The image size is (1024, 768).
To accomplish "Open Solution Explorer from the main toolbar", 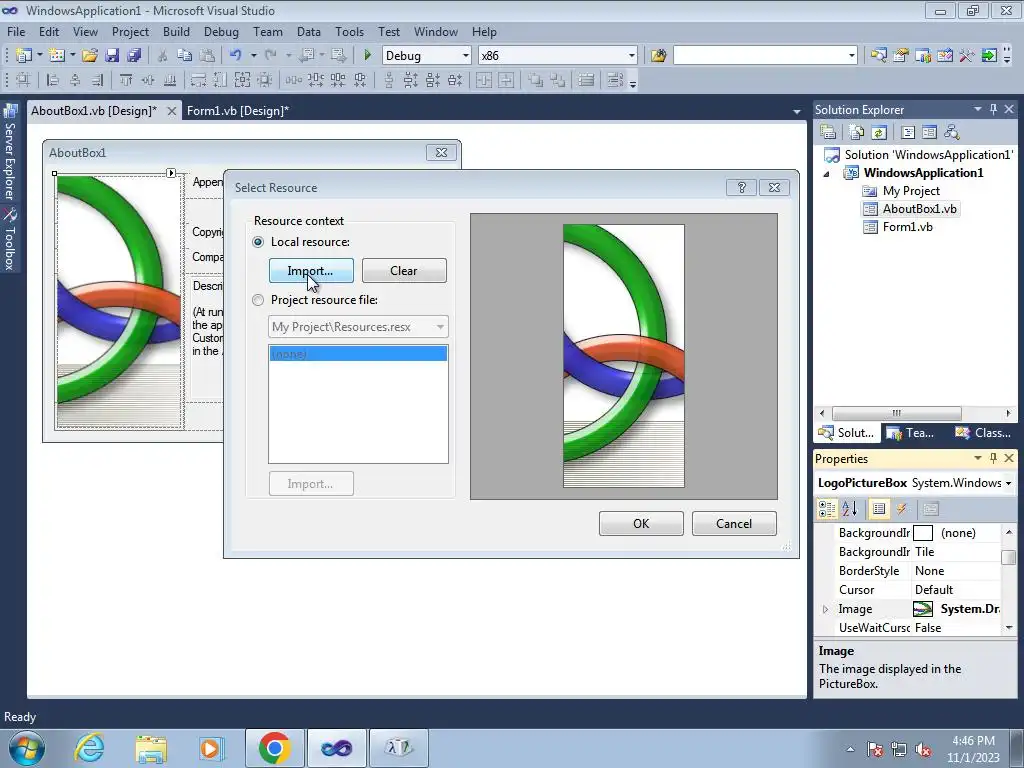I will (x=878, y=56).
